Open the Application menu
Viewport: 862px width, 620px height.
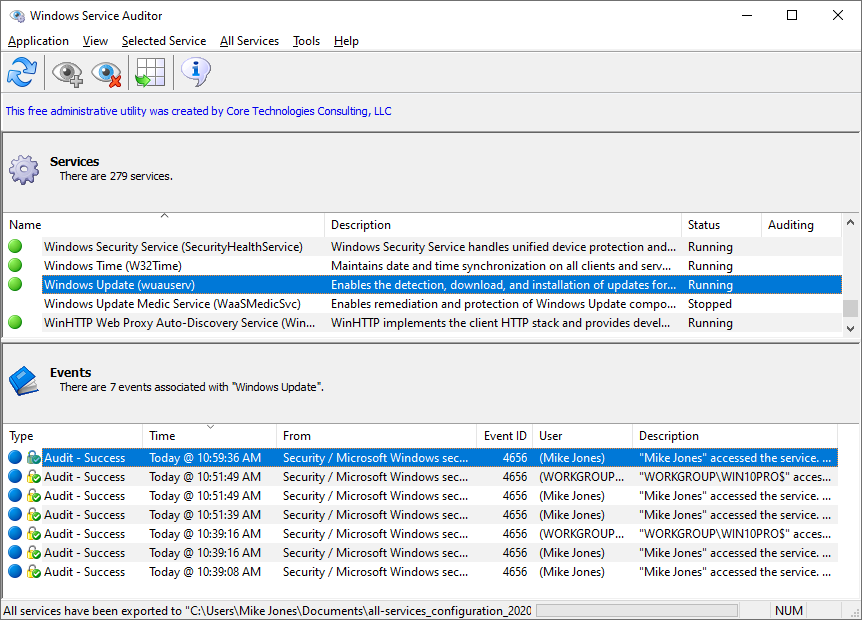coord(38,41)
